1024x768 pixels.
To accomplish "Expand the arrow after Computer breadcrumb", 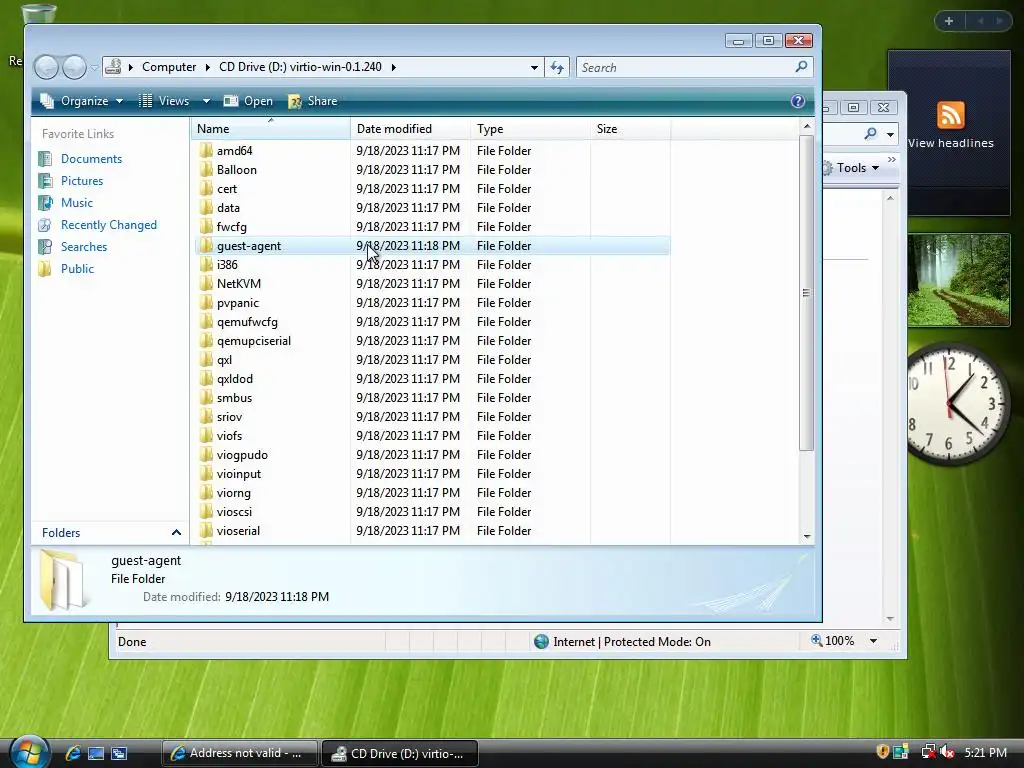I will pyautogui.click(x=208, y=67).
